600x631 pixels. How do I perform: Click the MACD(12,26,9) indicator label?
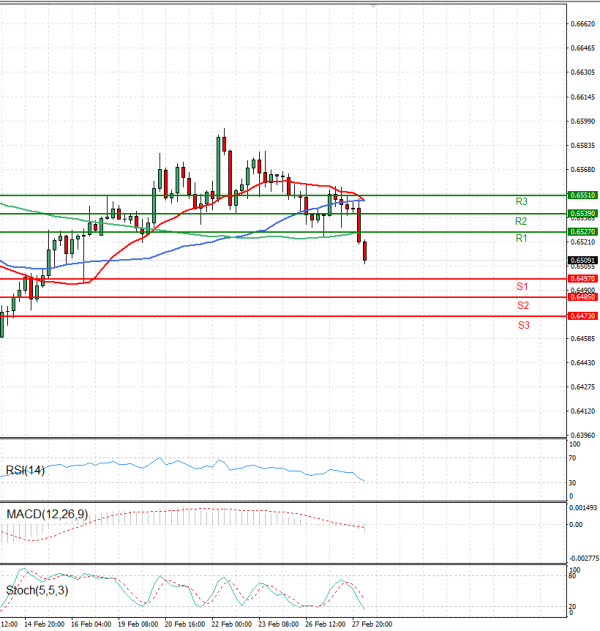pyautogui.click(x=47, y=514)
